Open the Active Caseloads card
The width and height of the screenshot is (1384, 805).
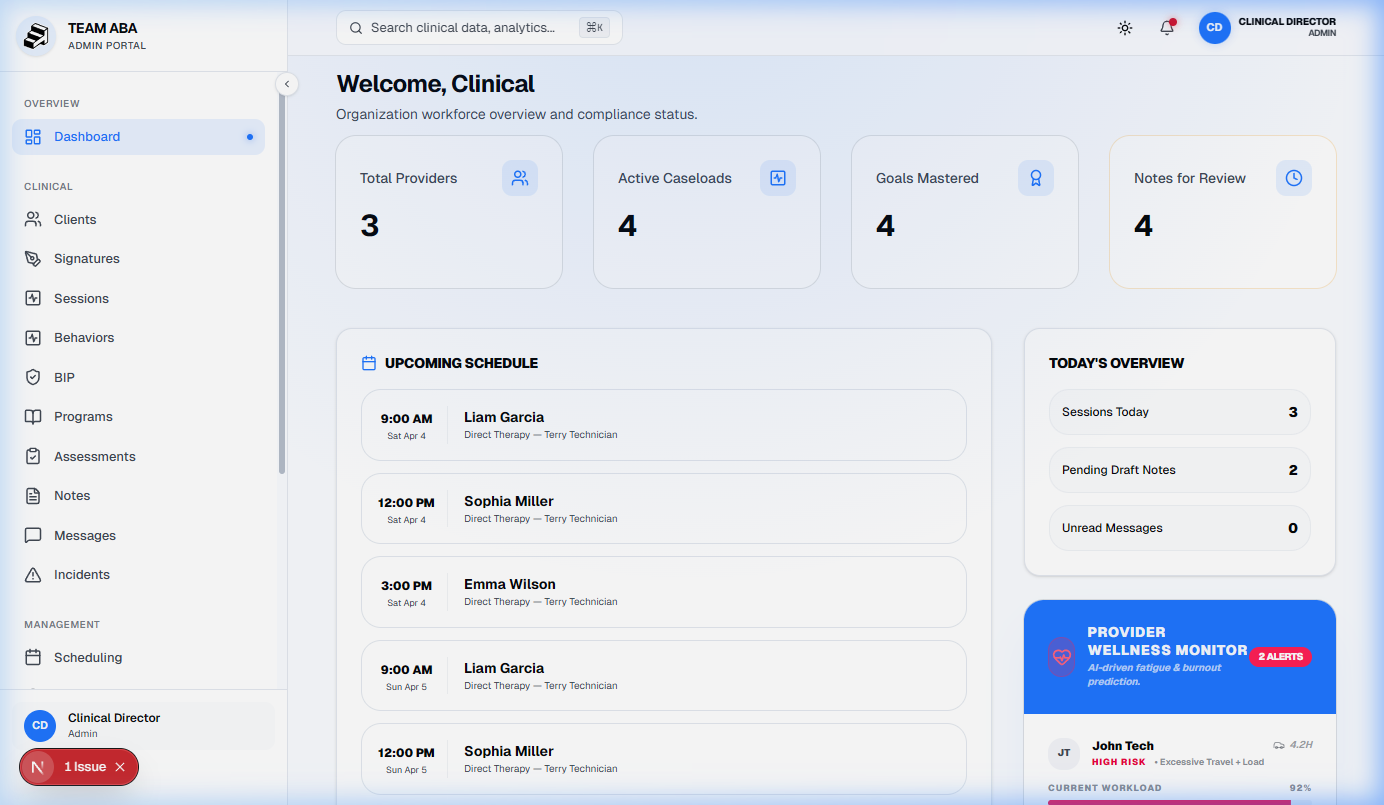[707, 212]
